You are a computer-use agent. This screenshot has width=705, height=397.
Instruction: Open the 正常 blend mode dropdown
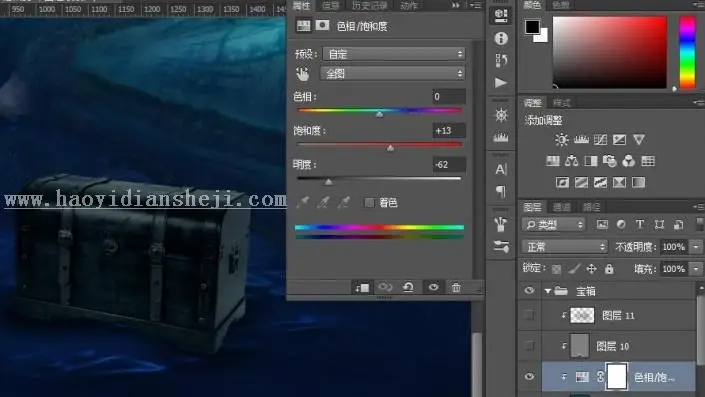(565, 246)
